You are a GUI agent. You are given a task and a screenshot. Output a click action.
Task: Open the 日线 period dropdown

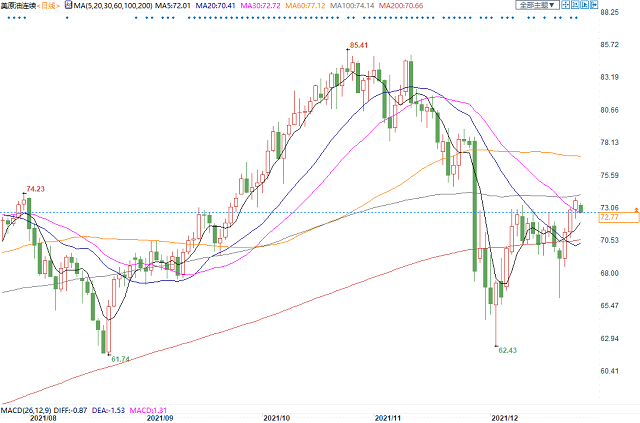[51, 6]
